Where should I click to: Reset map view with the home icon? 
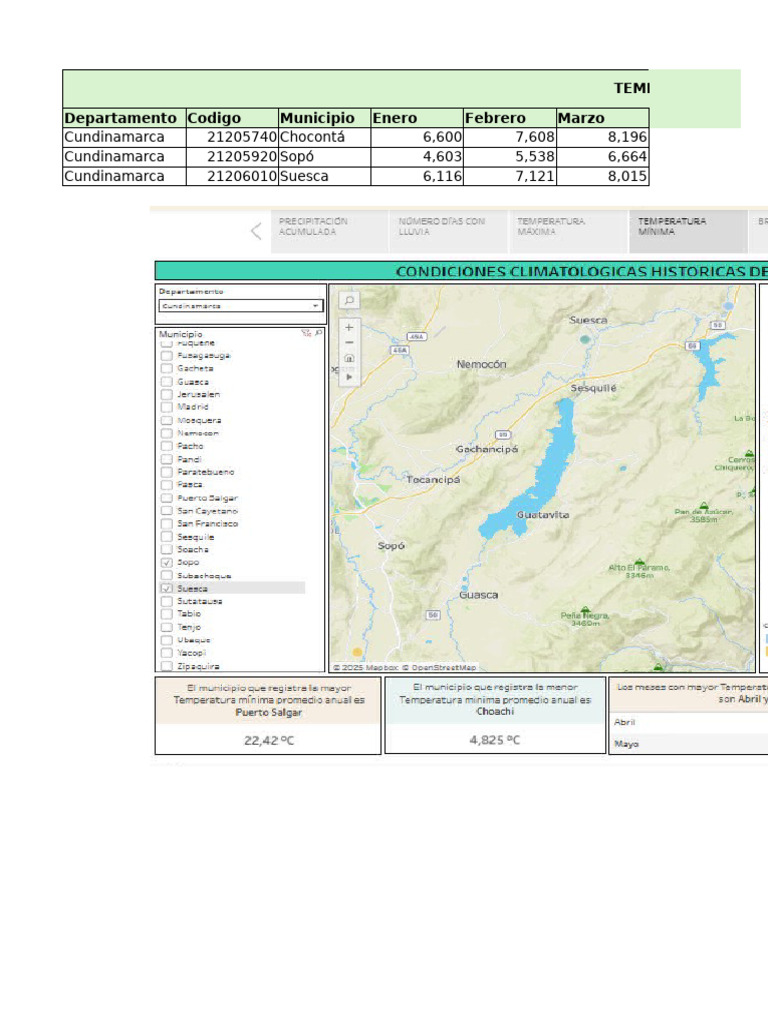tap(349, 359)
